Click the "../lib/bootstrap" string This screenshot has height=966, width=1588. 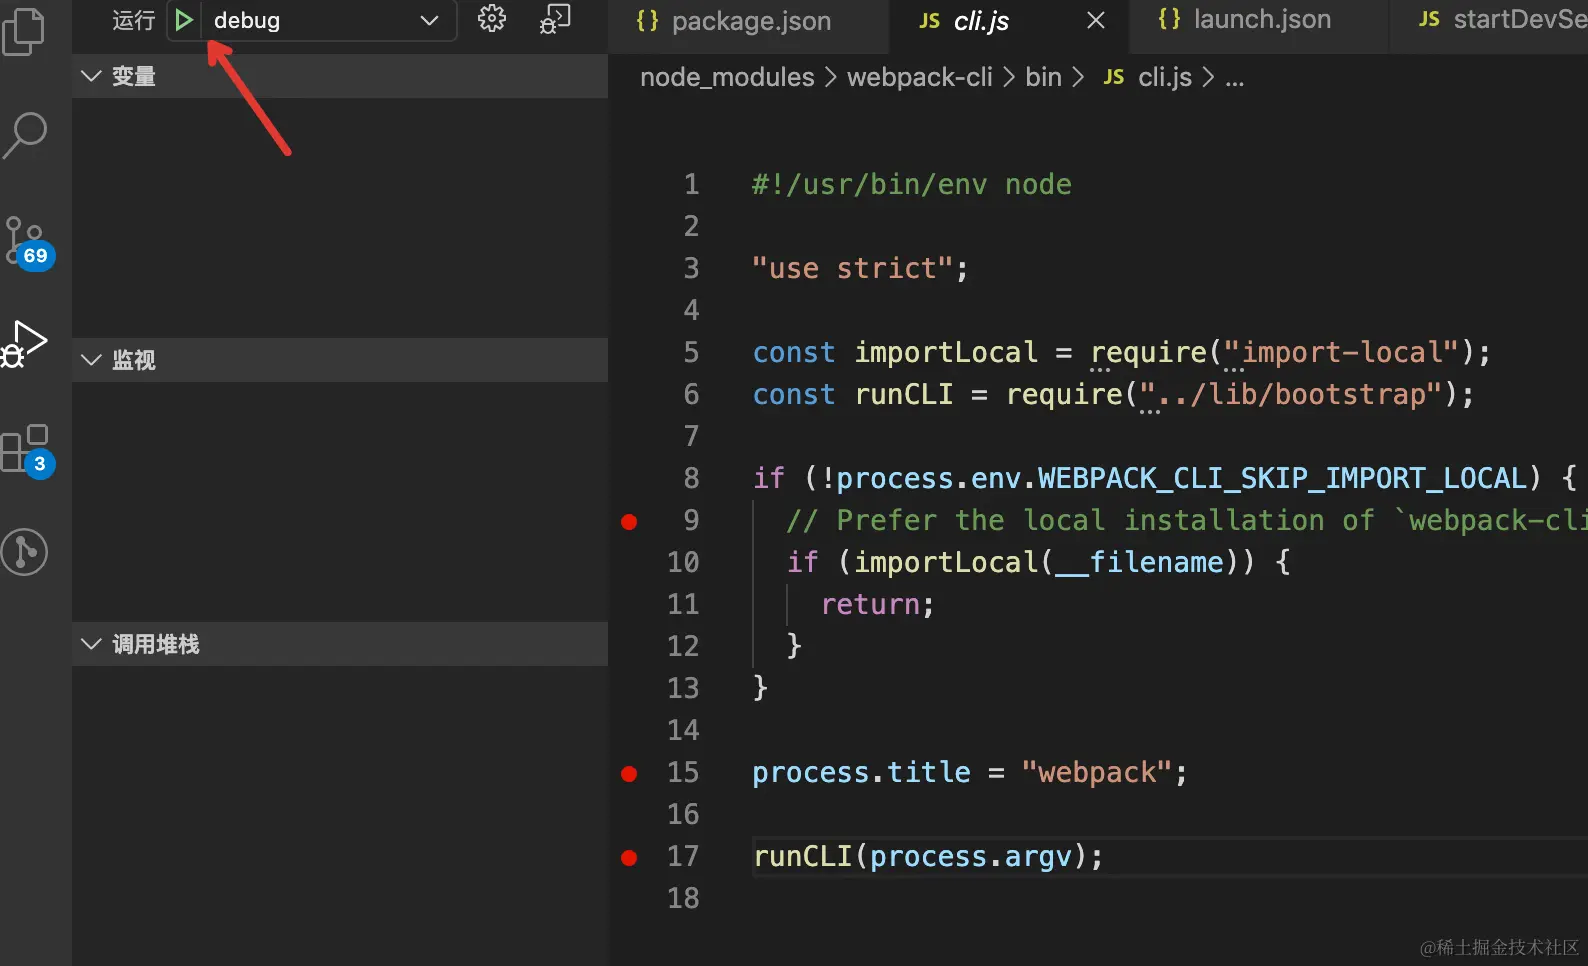tap(1291, 394)
